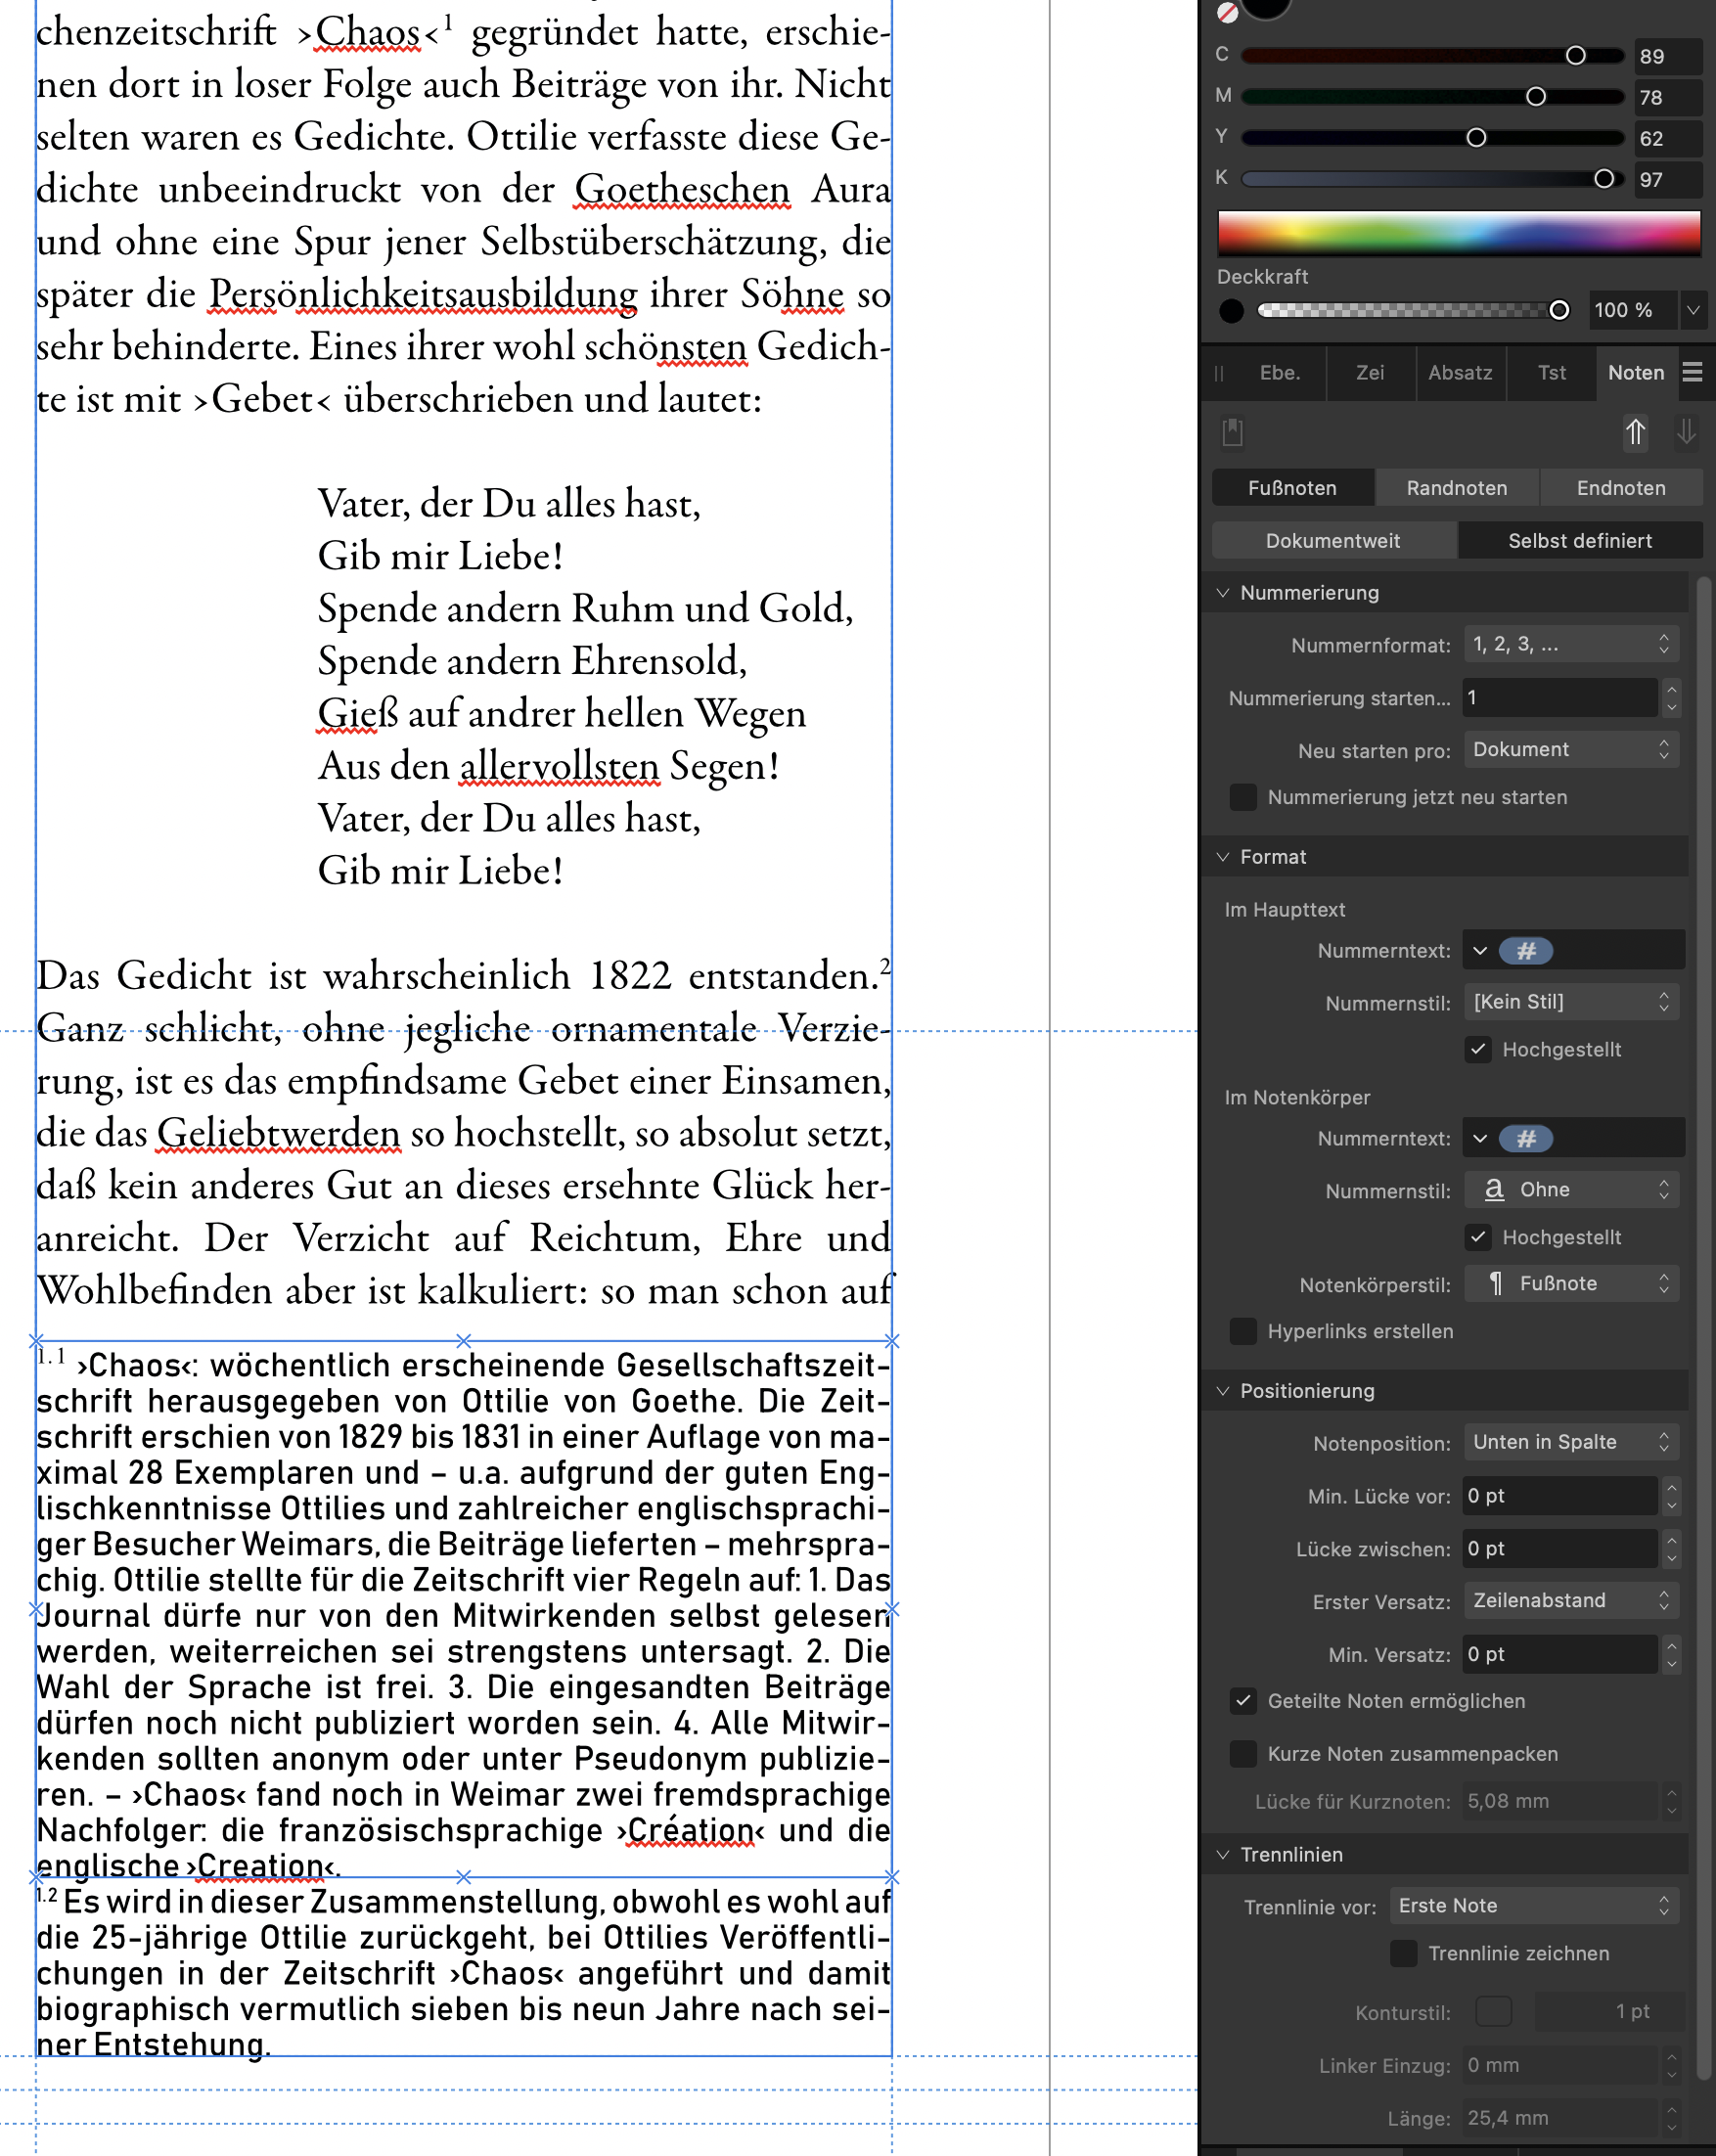Click the # token in Hauptext Nummerntext
The width and height of the screenshot is (1716, 2156).
pos(1526,951)
